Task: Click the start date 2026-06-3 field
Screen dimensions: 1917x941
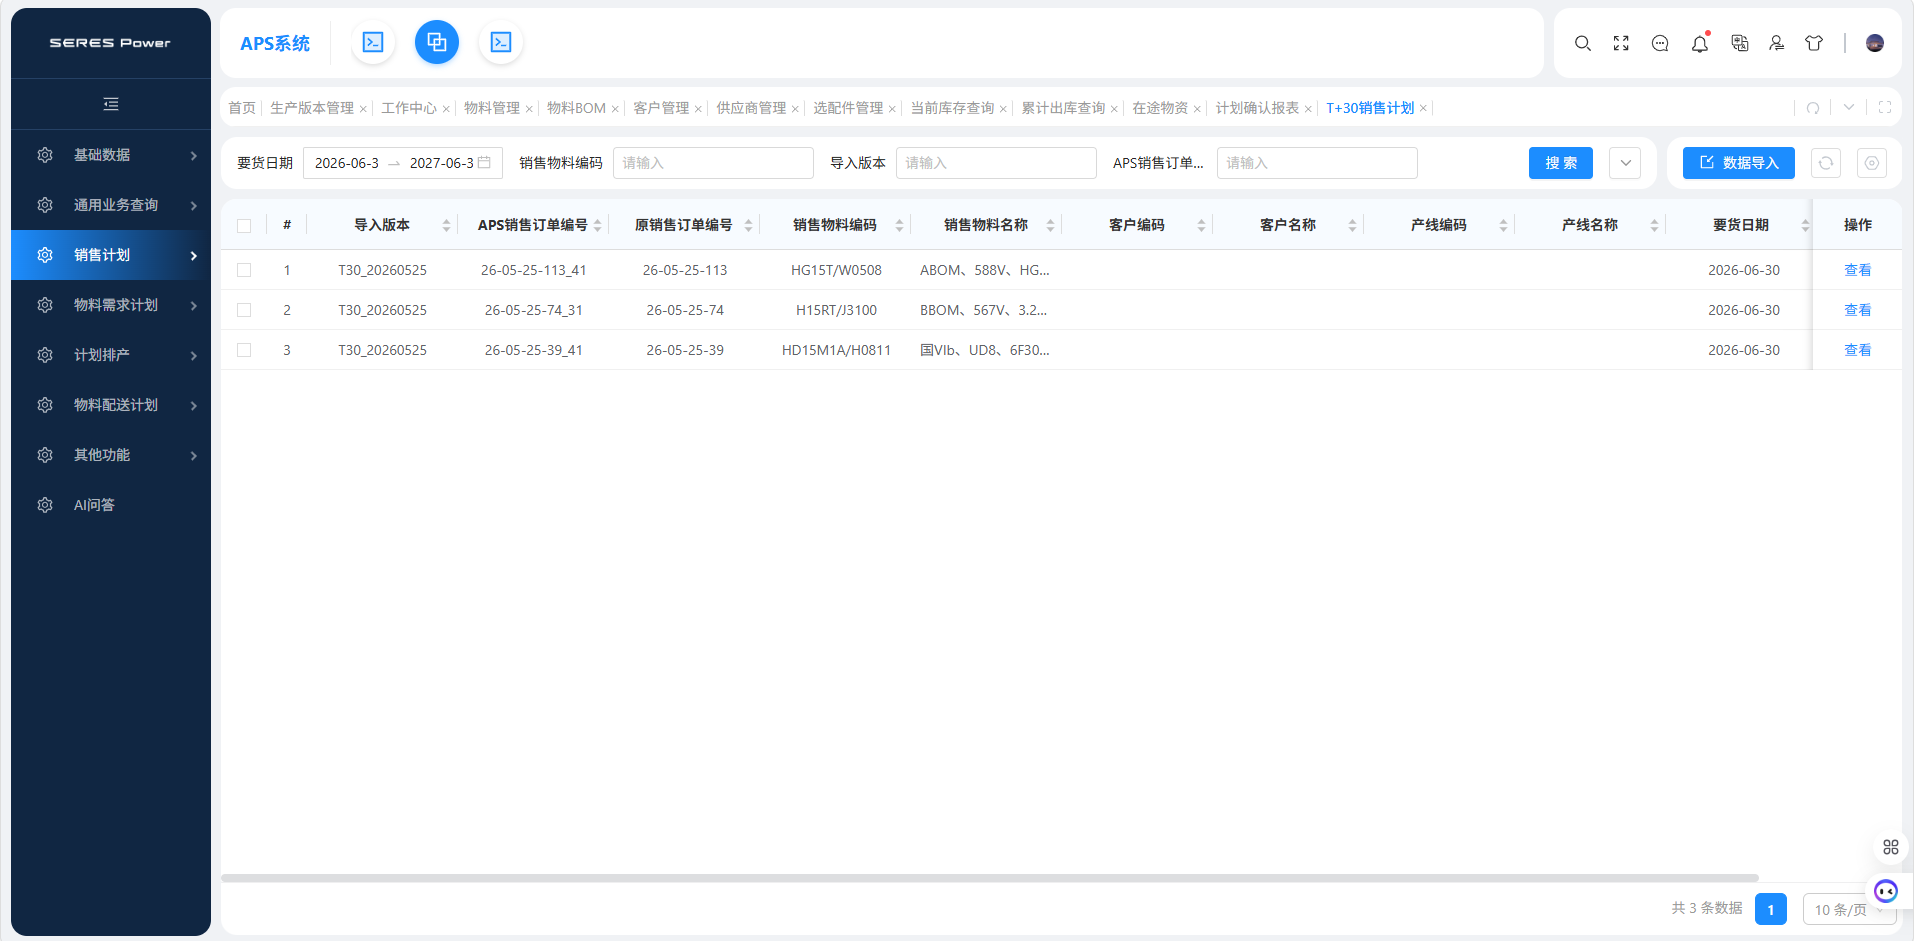Action: tap(347, 163)
